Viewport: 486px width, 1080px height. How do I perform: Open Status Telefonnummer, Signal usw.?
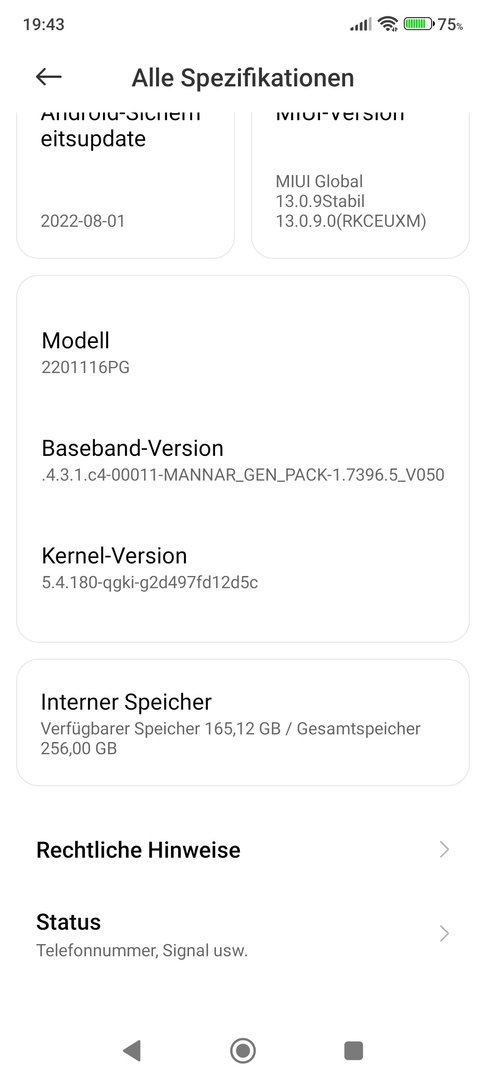243,934
